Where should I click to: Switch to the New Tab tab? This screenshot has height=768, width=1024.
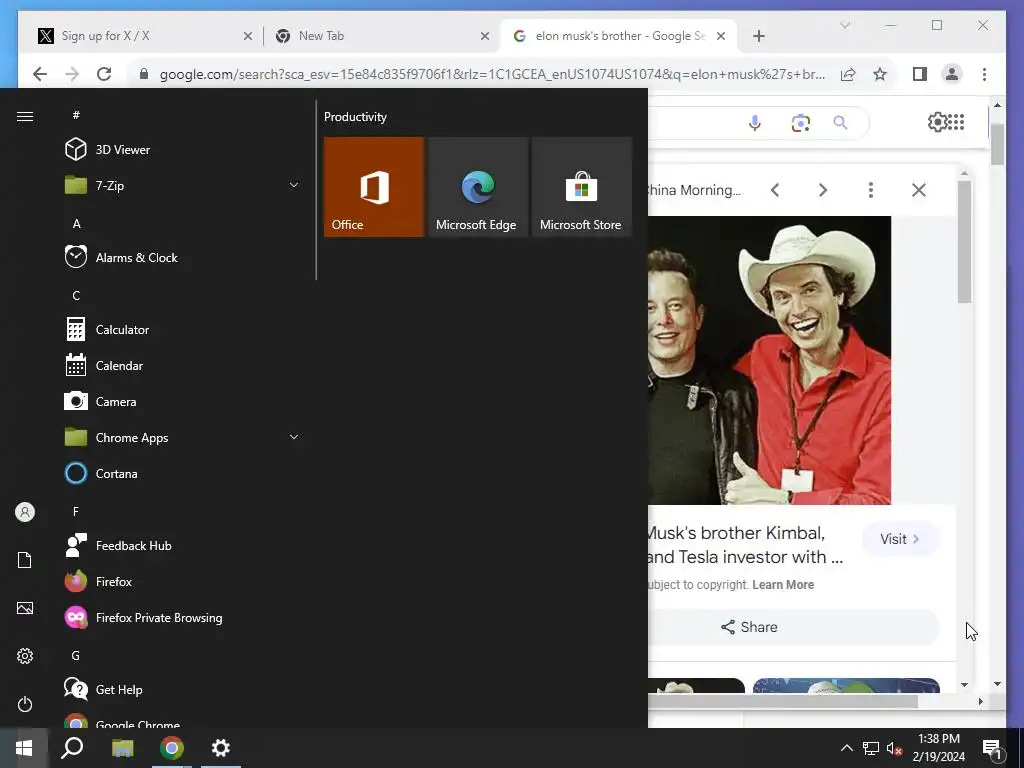click(x=382, y=36)
